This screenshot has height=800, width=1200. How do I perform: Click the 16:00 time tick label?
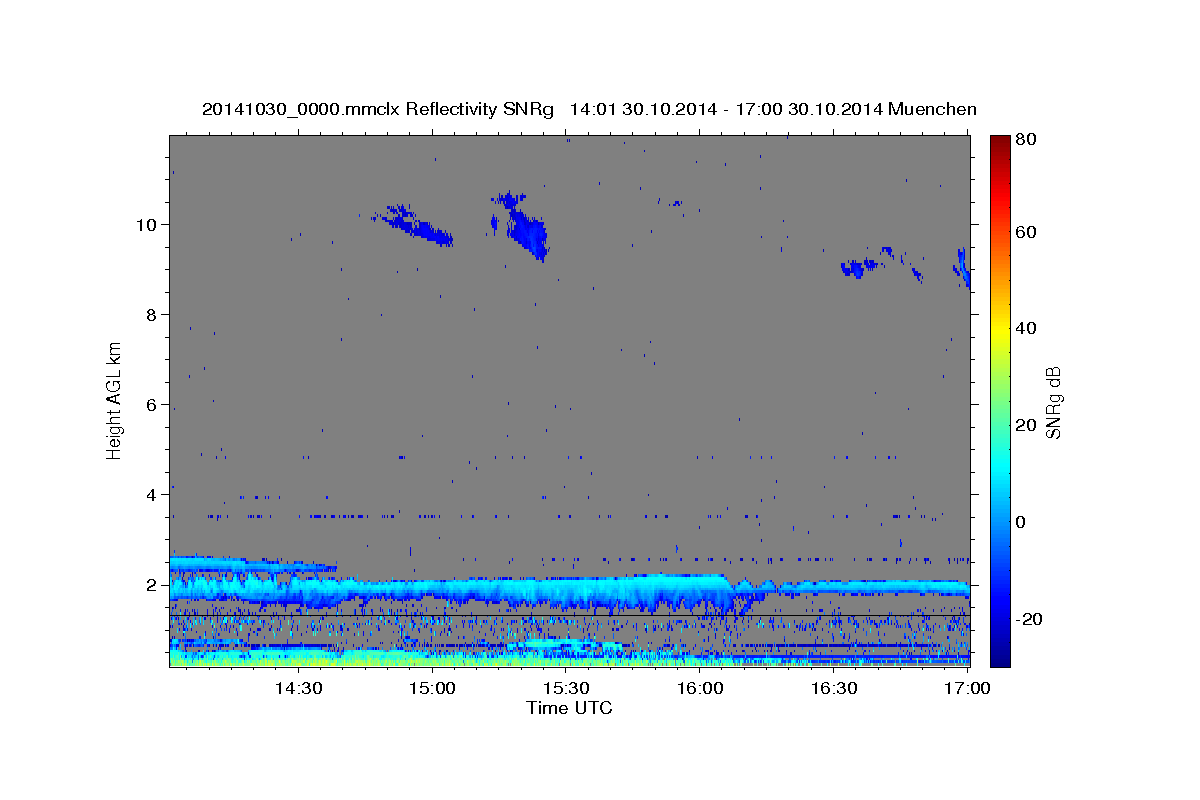(700, 688)
